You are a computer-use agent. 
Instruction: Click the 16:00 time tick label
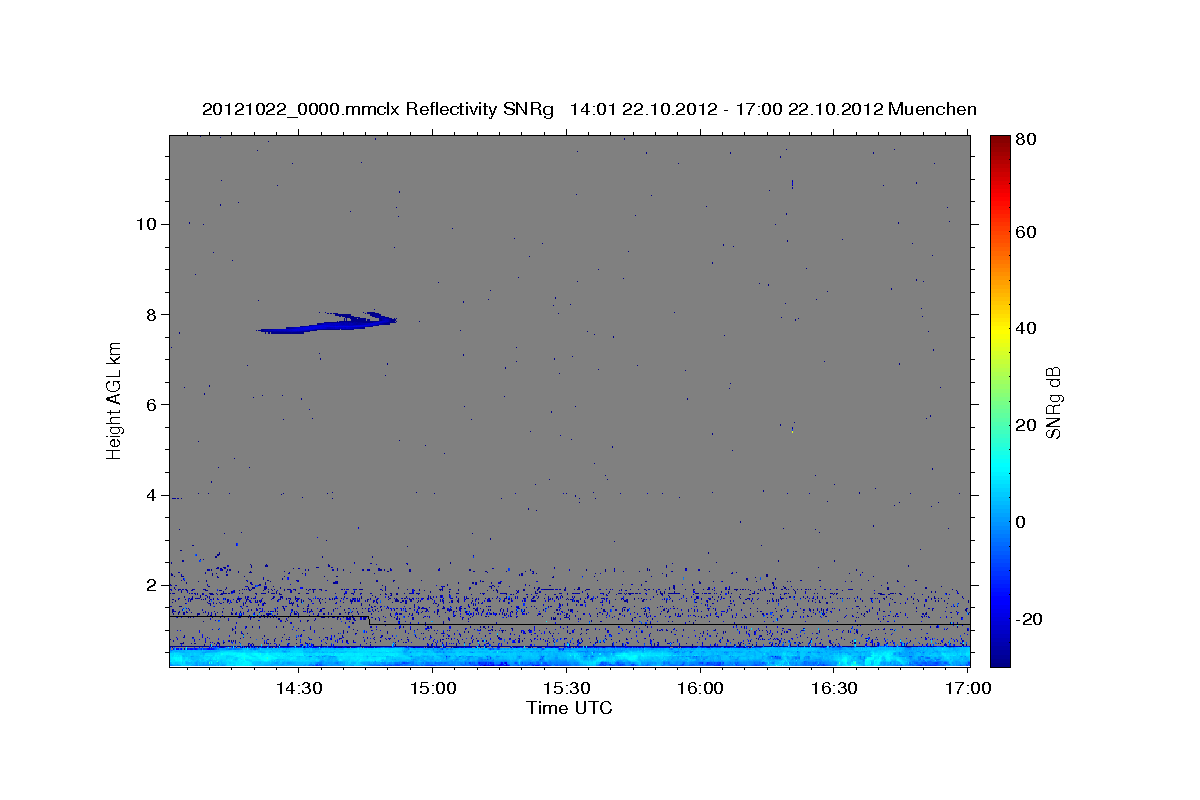(700, 688)
